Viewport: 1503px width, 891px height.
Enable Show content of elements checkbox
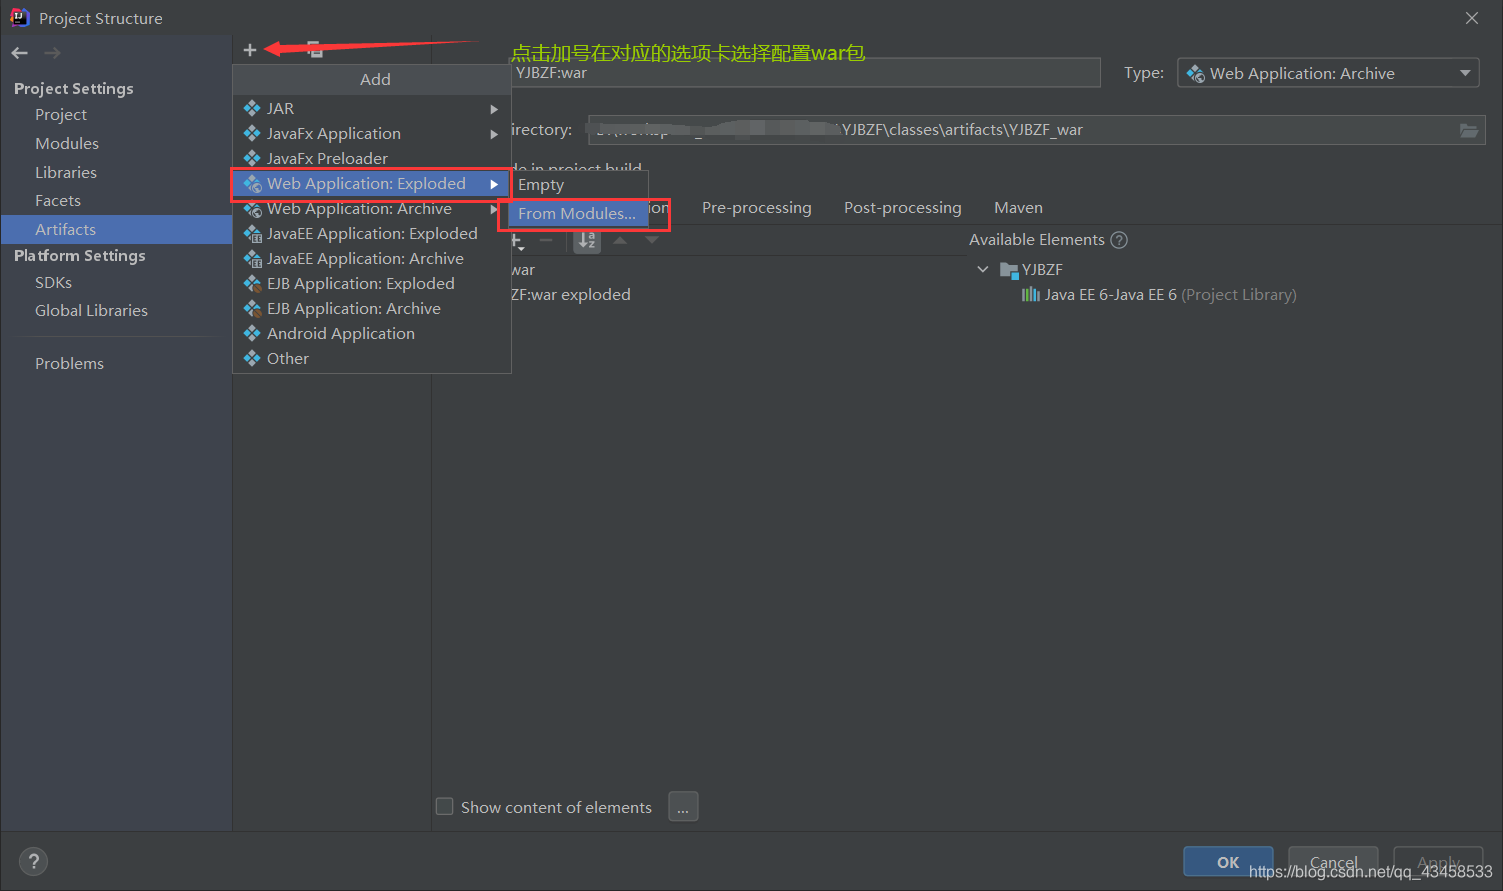[445, 806]
